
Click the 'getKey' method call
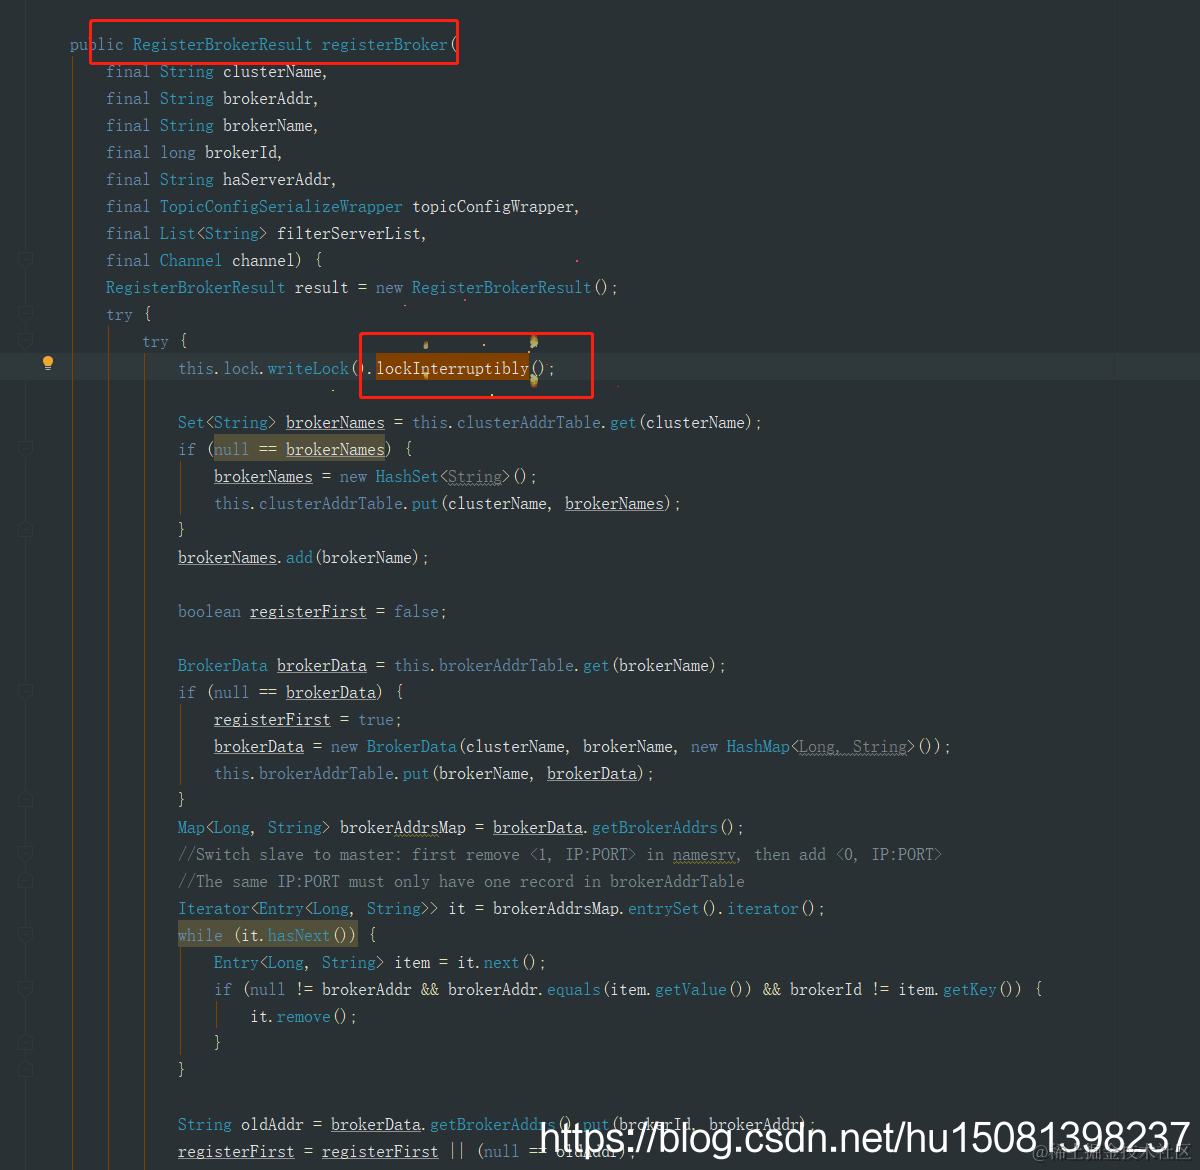point(970,989)
